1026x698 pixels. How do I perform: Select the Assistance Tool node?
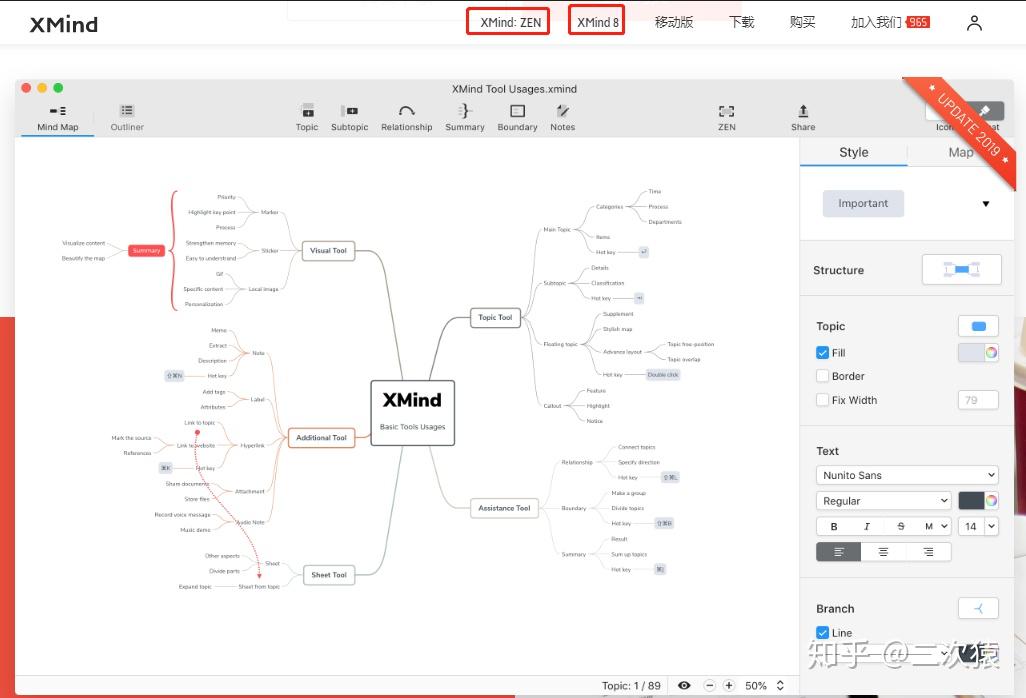504,508
